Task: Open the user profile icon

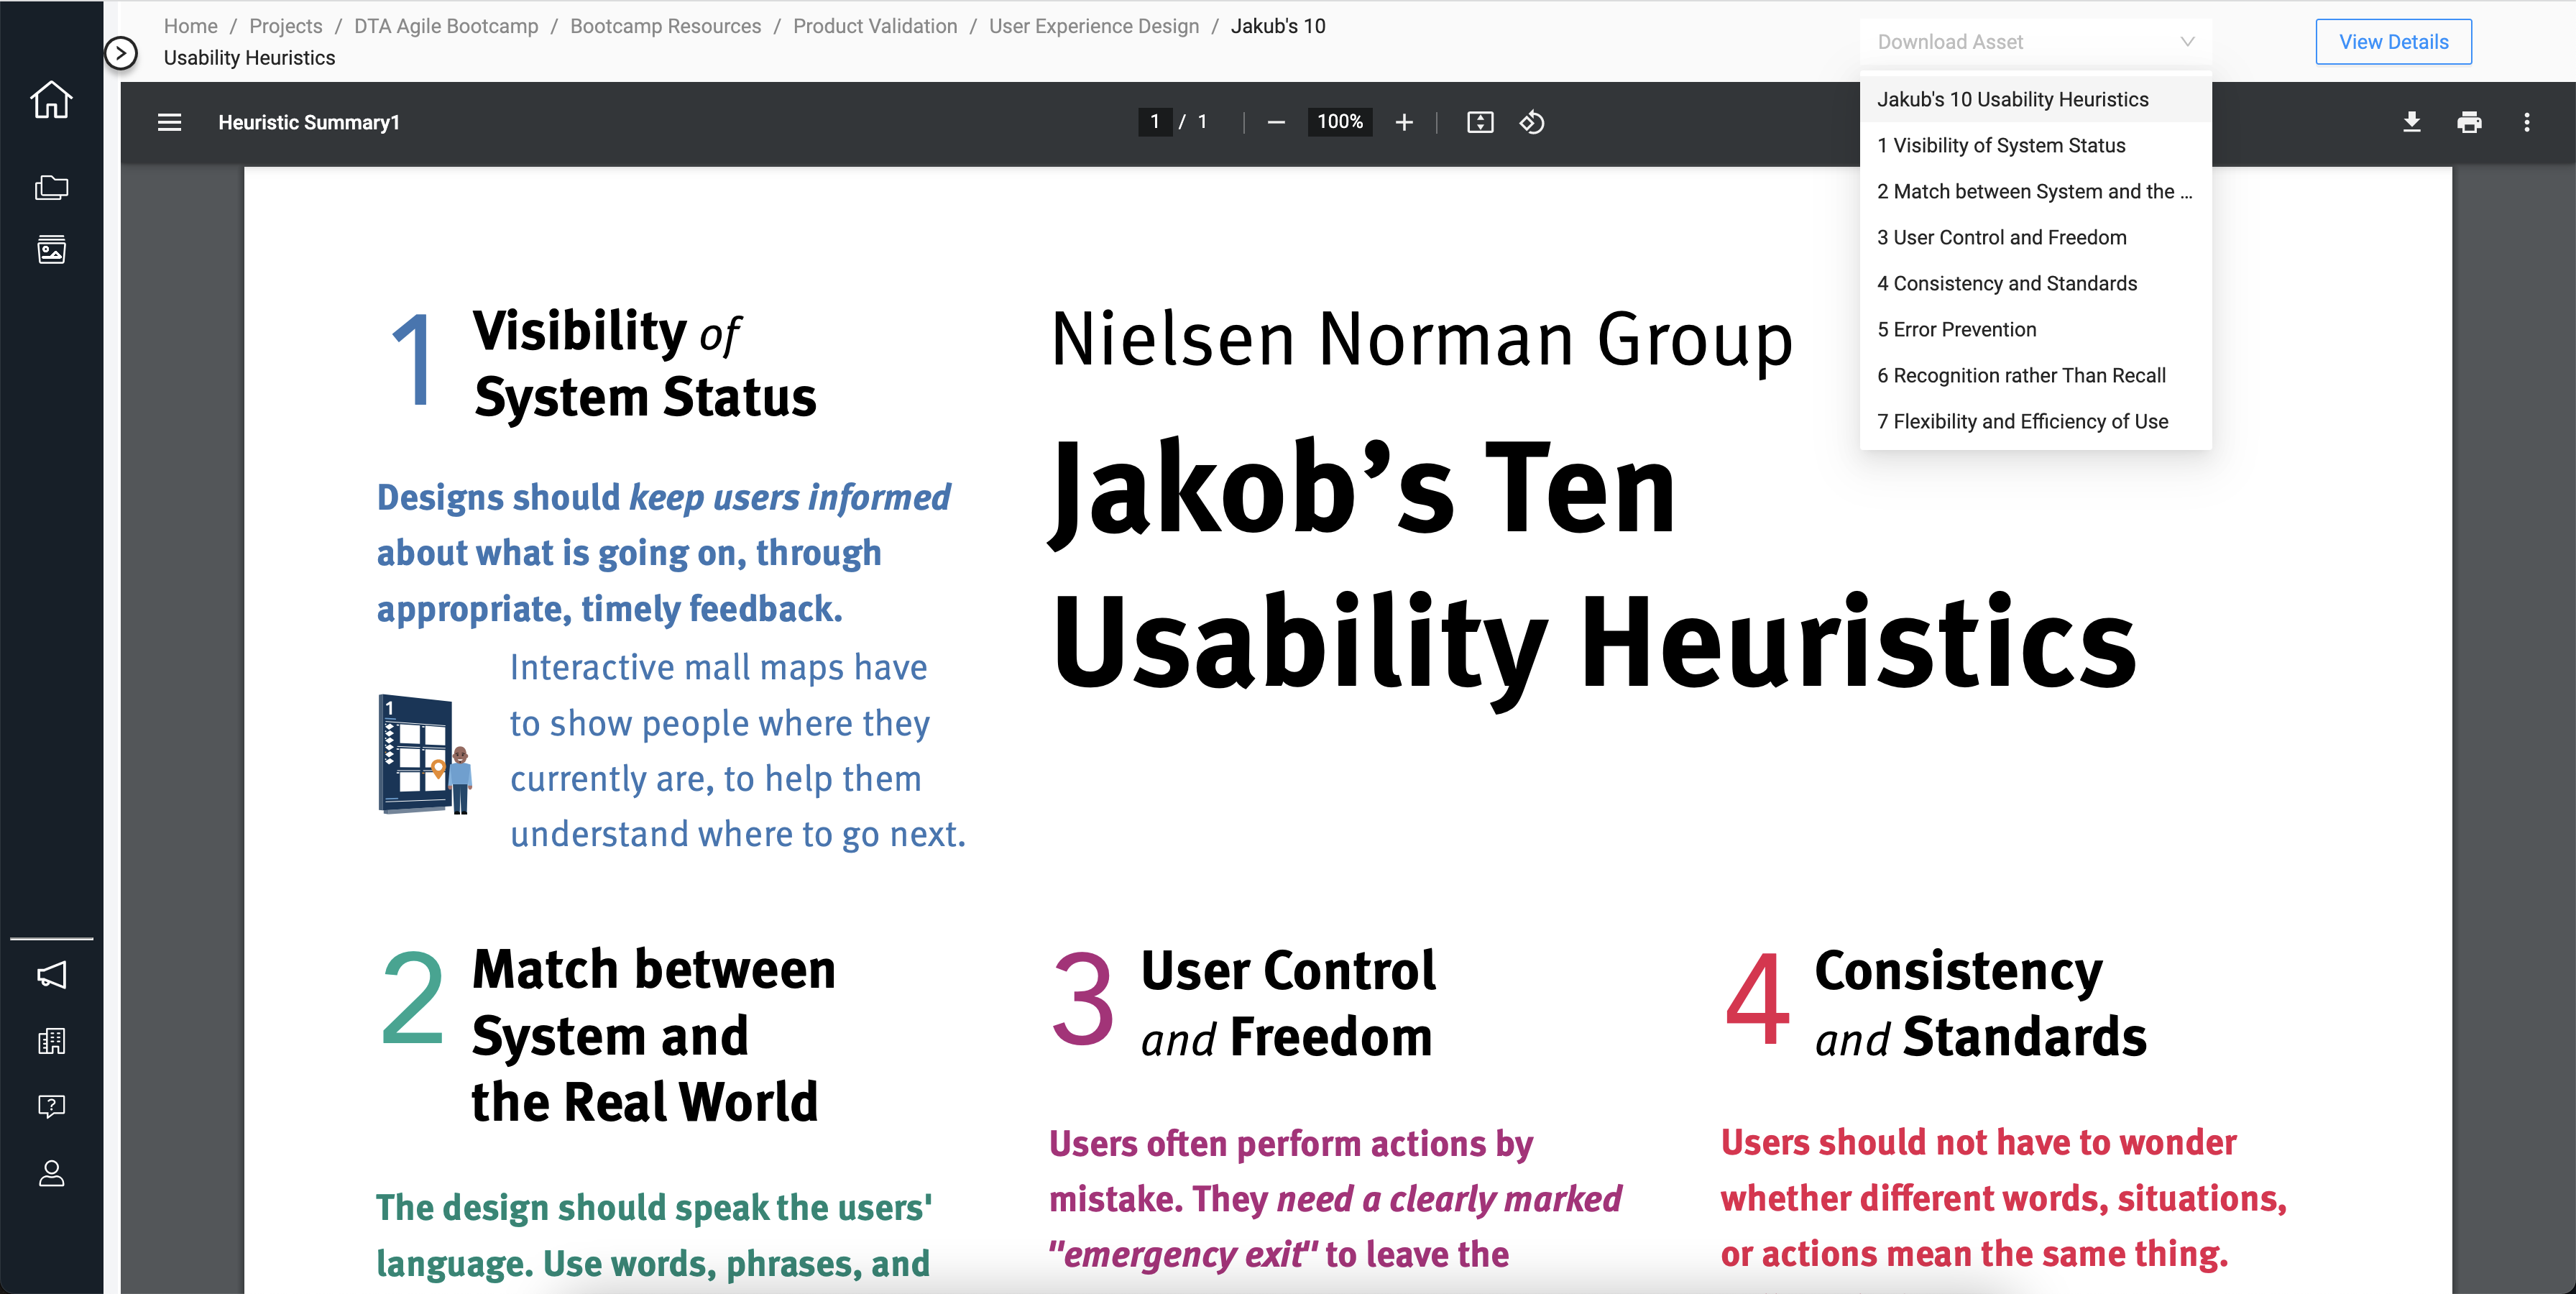Action: coord(51,1173)
